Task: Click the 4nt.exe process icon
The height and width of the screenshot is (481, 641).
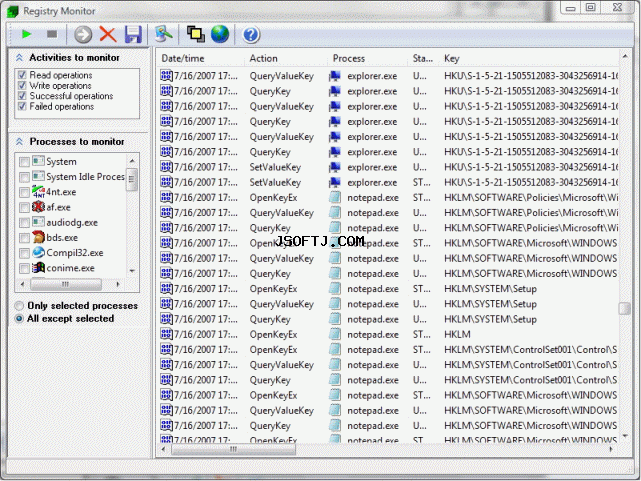Action: click(38, 192)
